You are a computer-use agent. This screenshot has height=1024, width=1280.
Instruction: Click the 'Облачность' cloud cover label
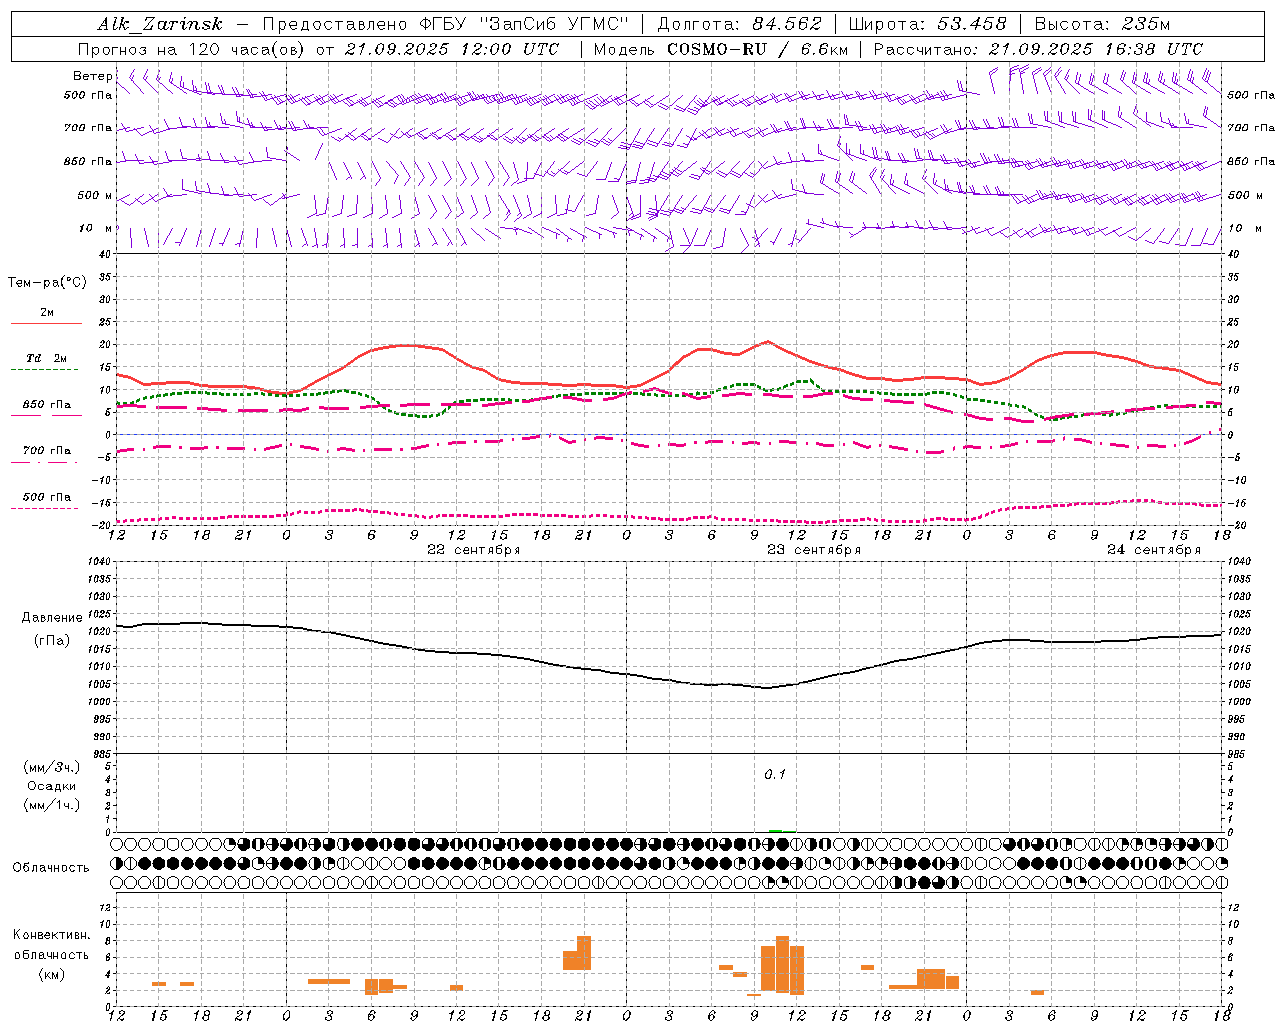point(51,868)
